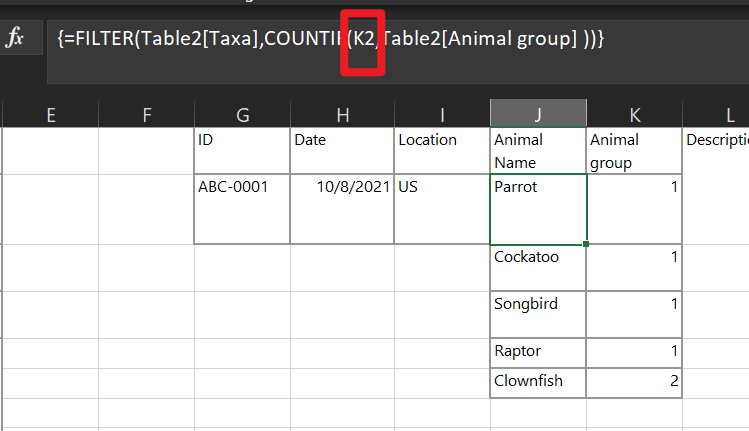The width and height of the screenshot is (749, 431).
Task: Select the group value beside Parrot
Action: point(634,209)
